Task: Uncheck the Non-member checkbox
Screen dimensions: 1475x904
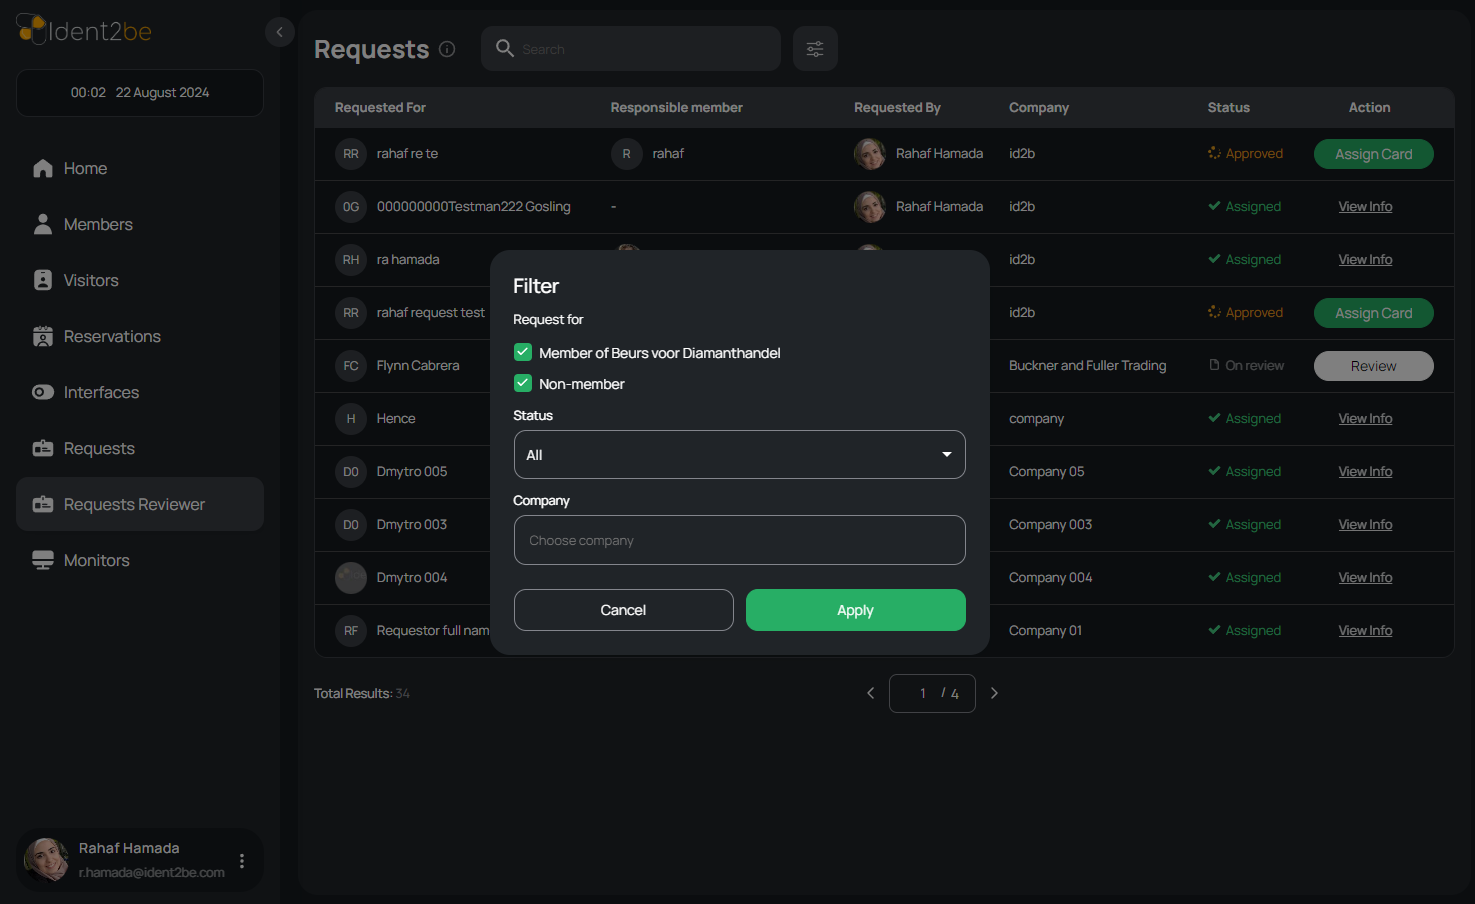Action: click(x=523, y=383)
